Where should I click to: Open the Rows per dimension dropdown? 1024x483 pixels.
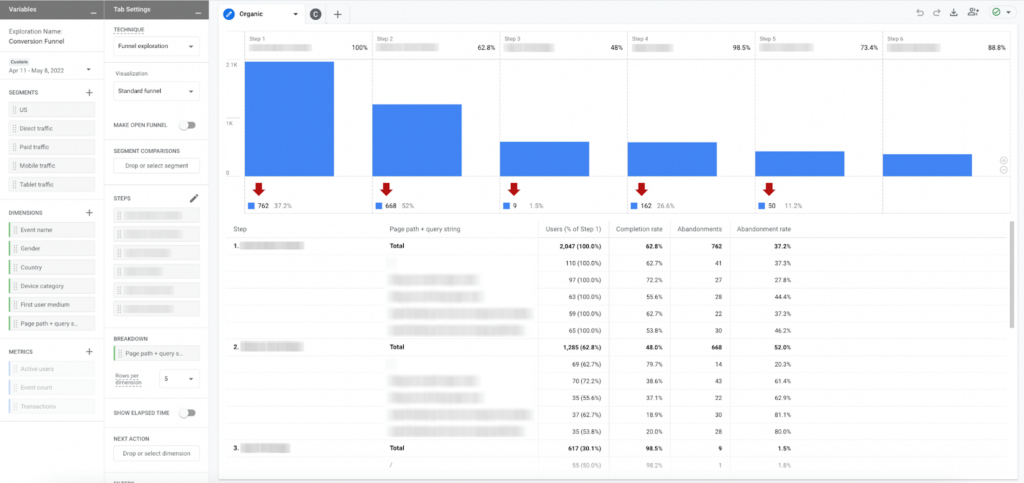pyautogui.click(x=180, y=379)
